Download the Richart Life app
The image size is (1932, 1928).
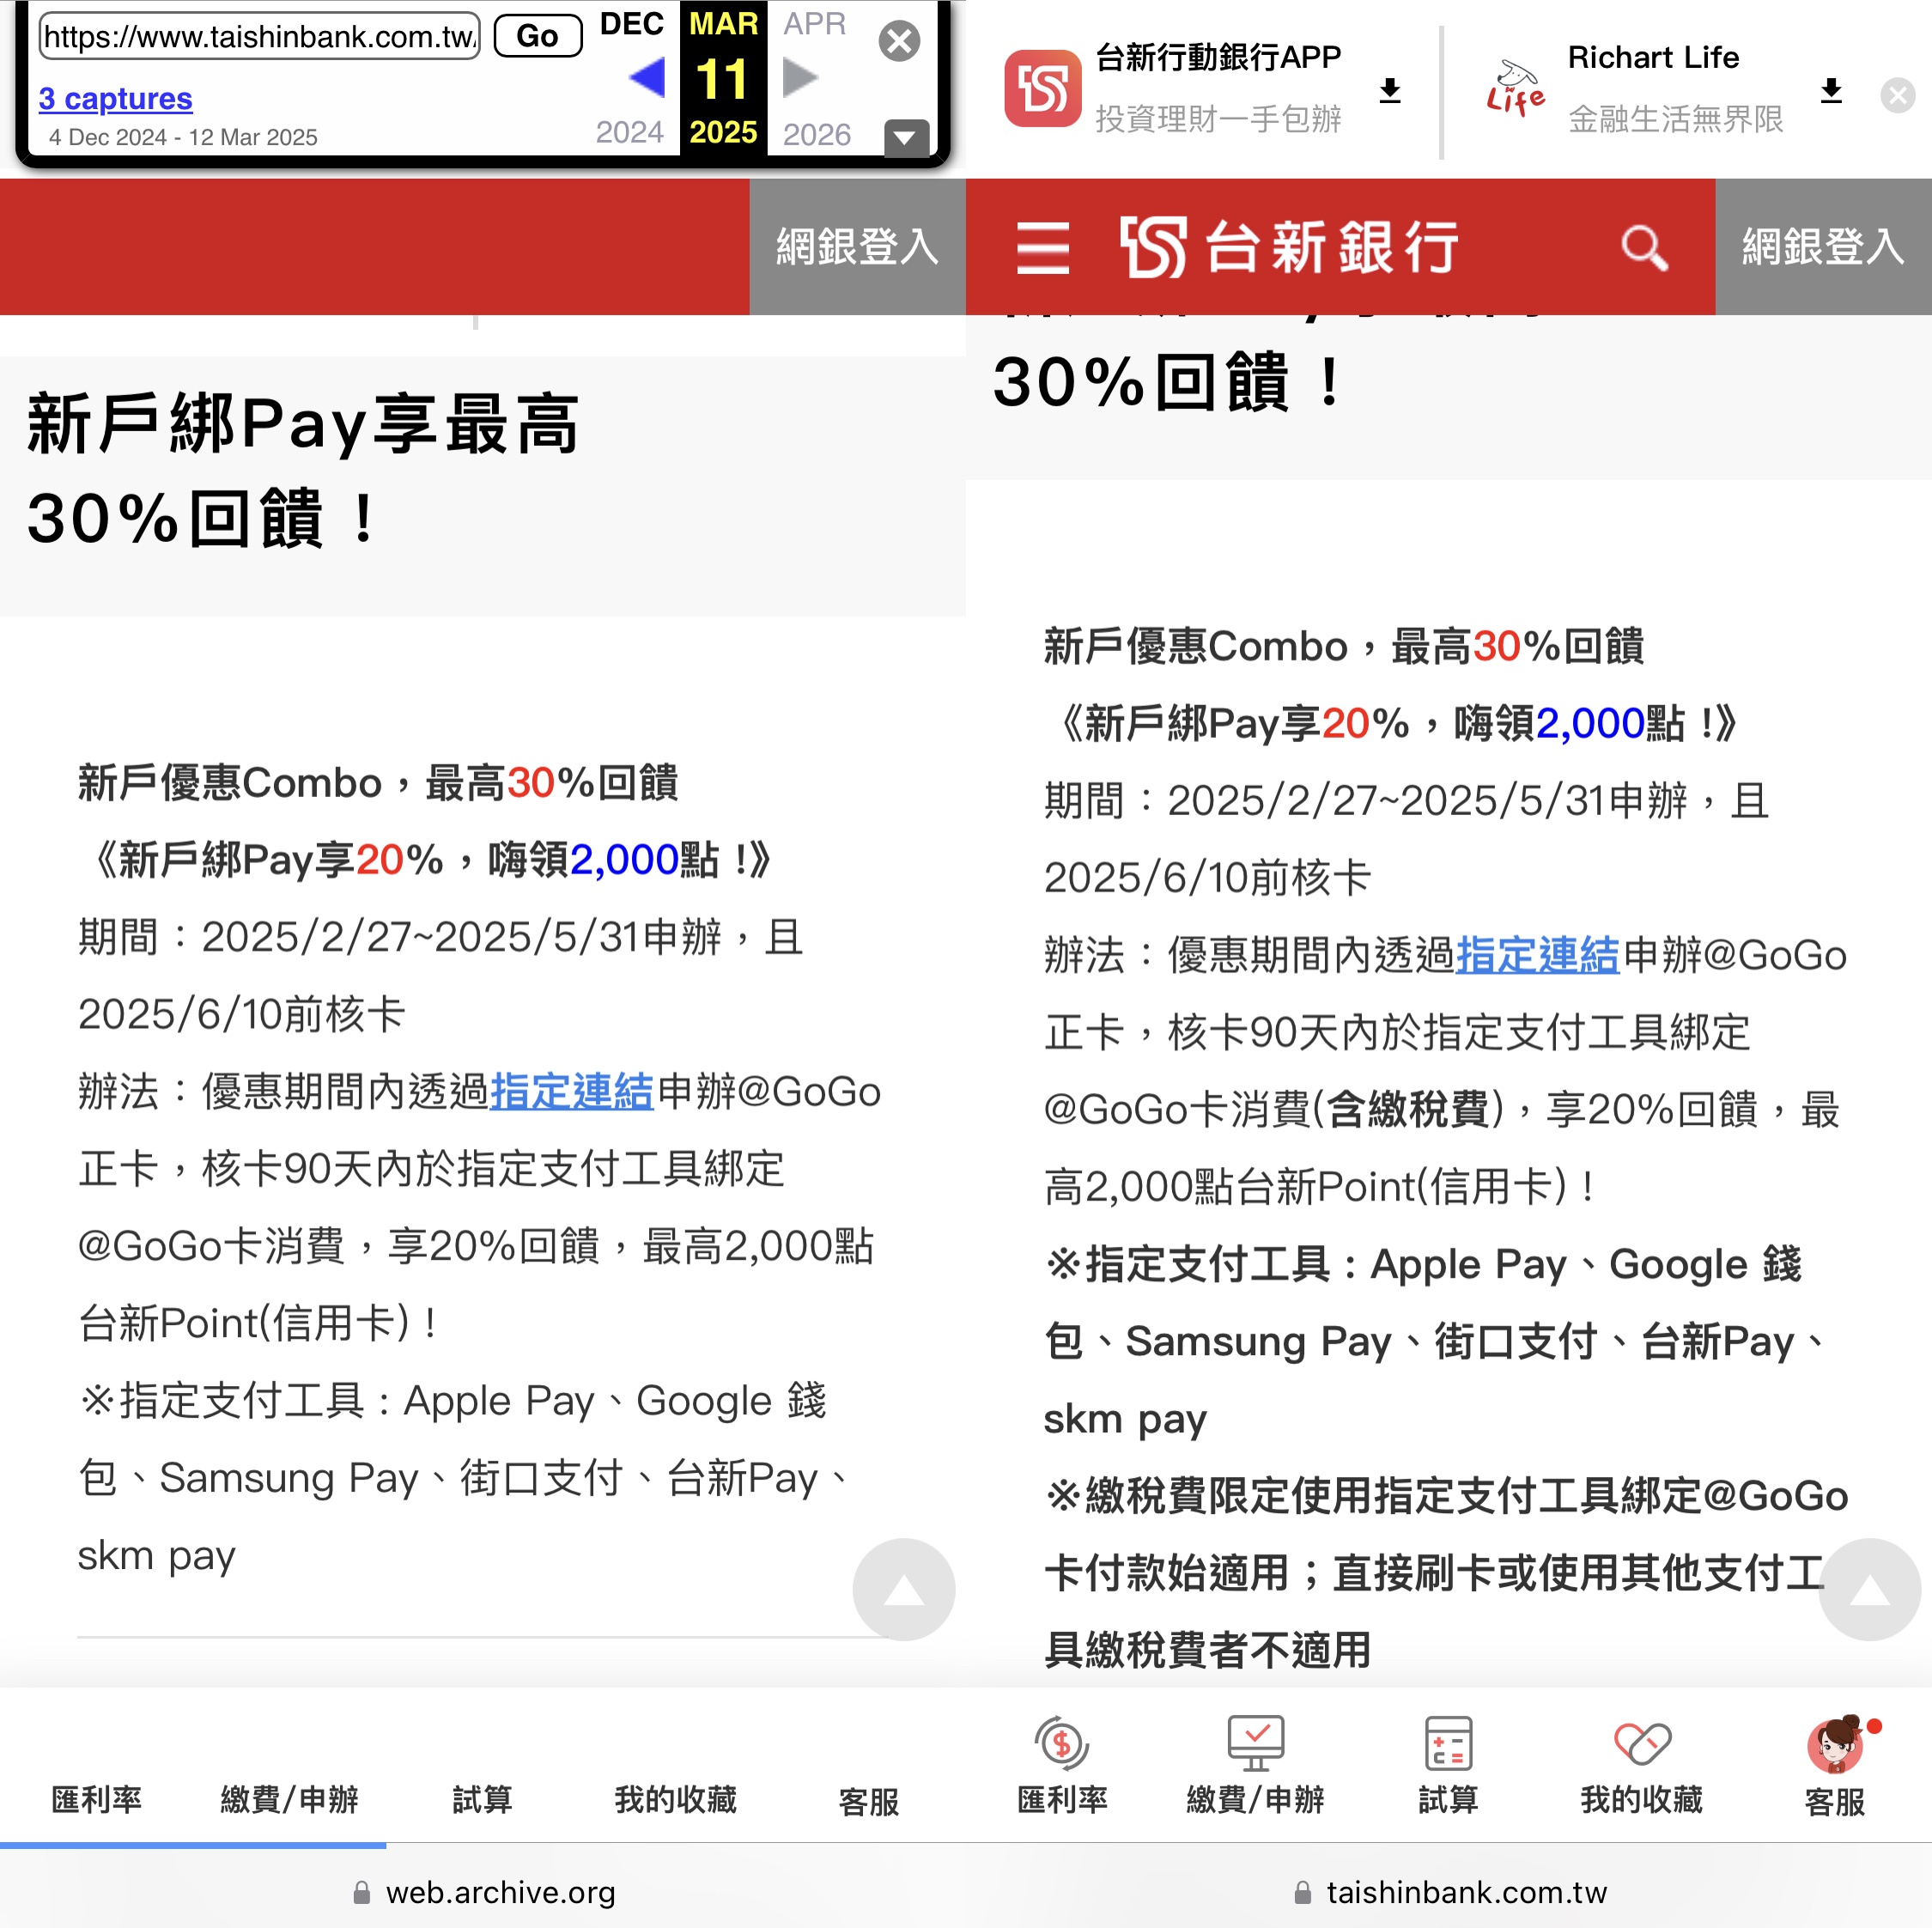click(1831, 91)
